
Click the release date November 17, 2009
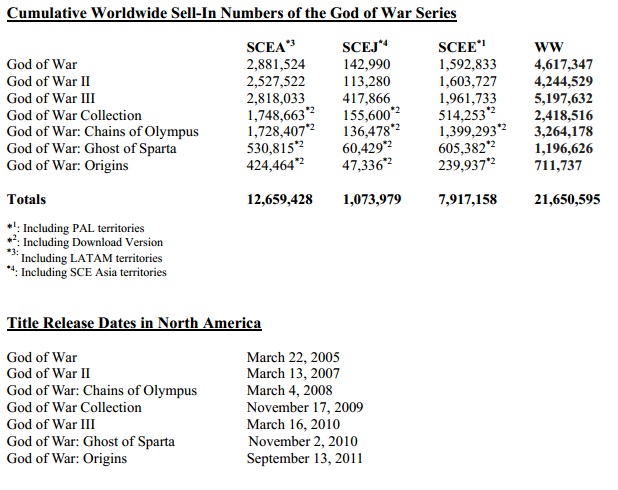click(x=305, y=408)
